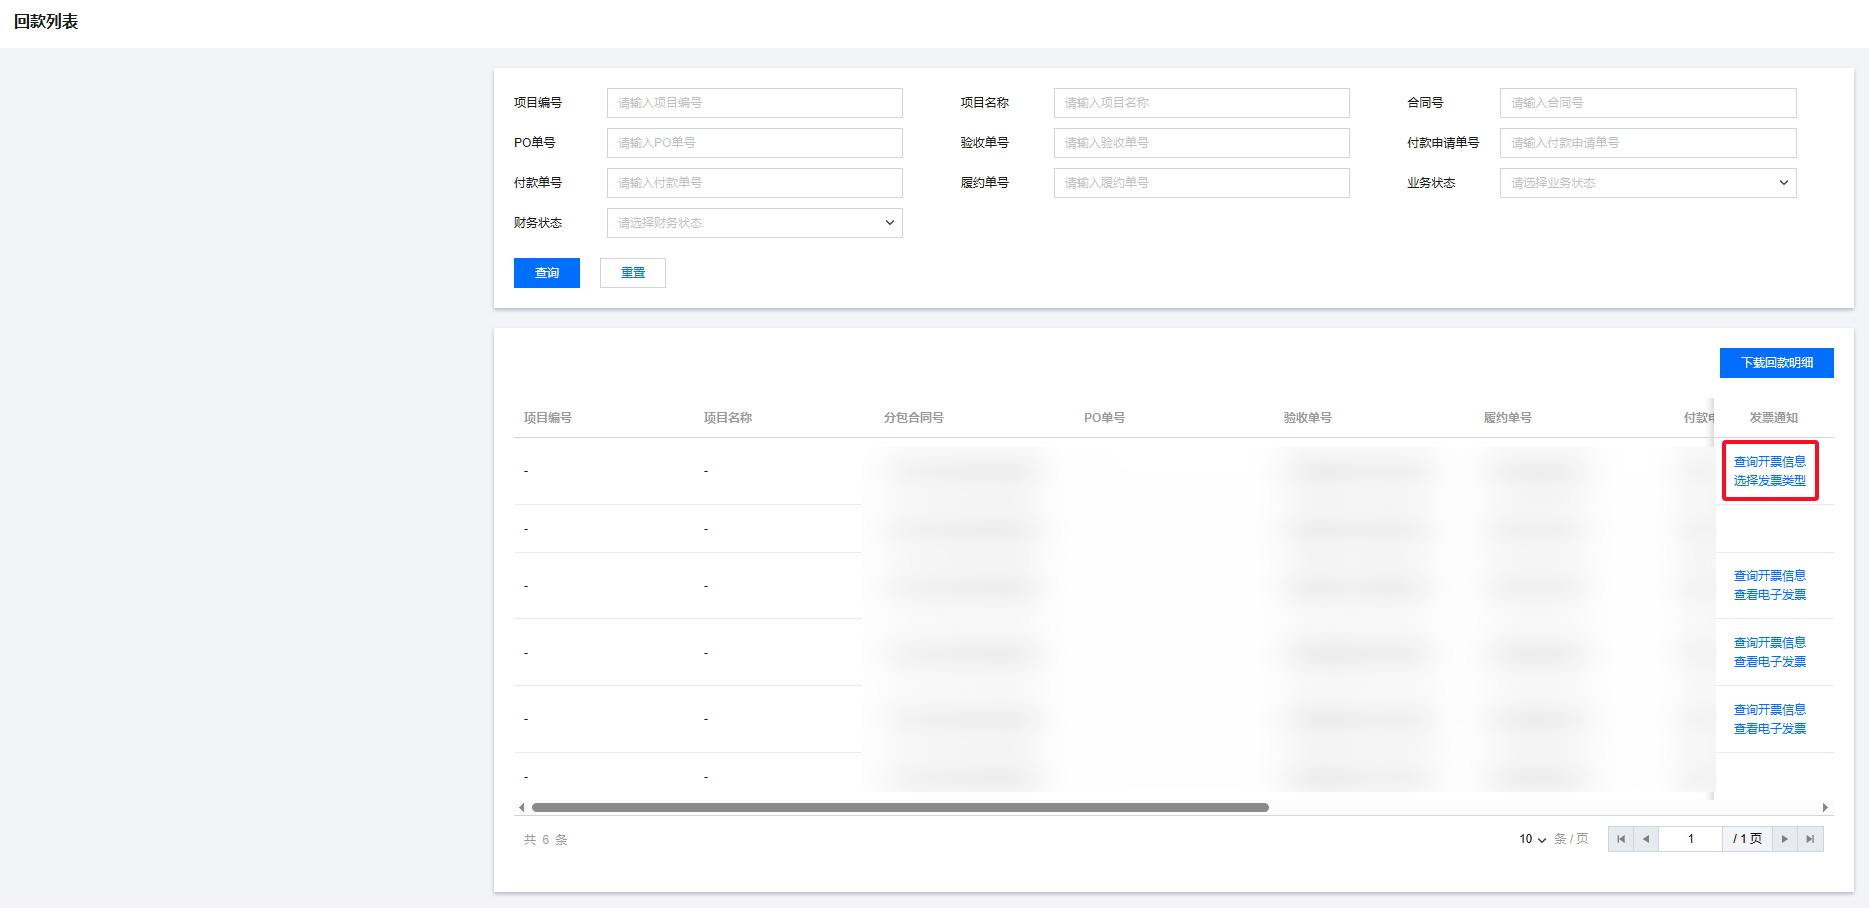Open the 财务状态 dropdown
Viewport: 1869px width, 908px height.
[x=754, y=223]
